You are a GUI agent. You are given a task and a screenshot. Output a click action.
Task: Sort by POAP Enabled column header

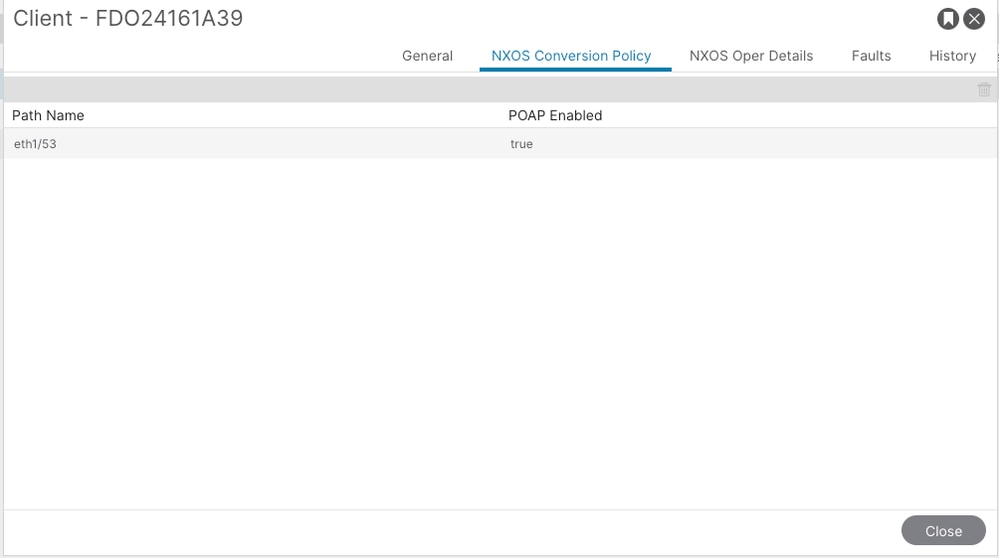tap(555, 115)
